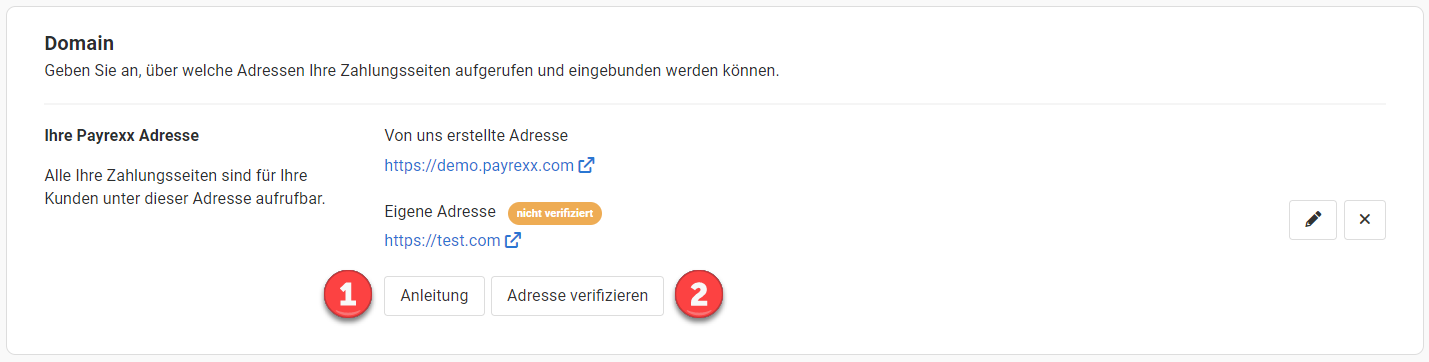Click the 'Eigene Adresse' label

point(440,212)
